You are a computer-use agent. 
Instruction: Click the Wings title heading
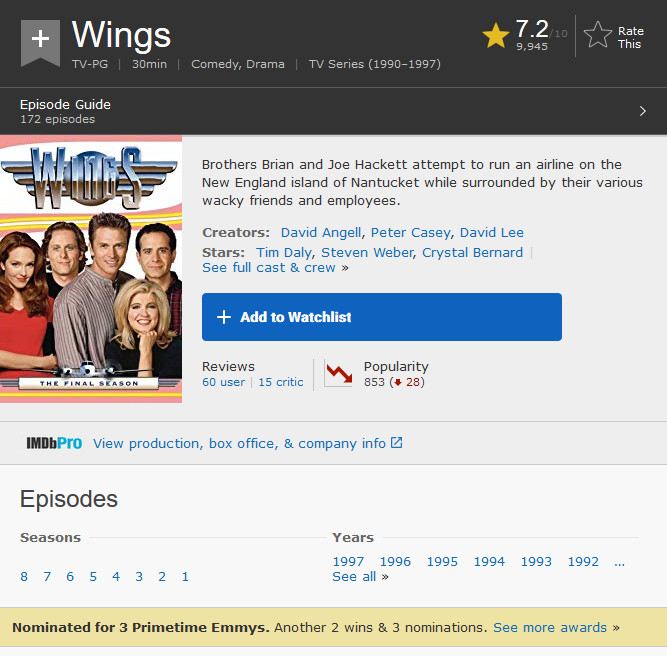click(x=121, y=35)
